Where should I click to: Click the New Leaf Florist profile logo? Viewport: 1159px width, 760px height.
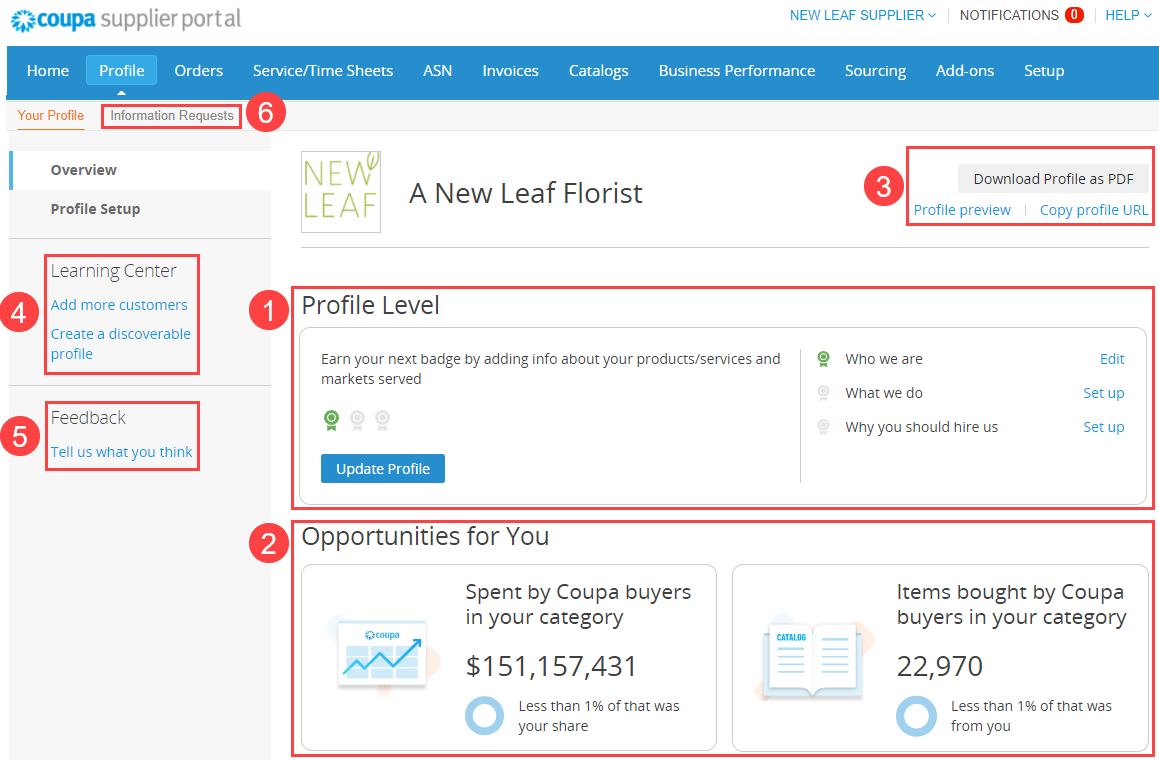pos(340,193)
